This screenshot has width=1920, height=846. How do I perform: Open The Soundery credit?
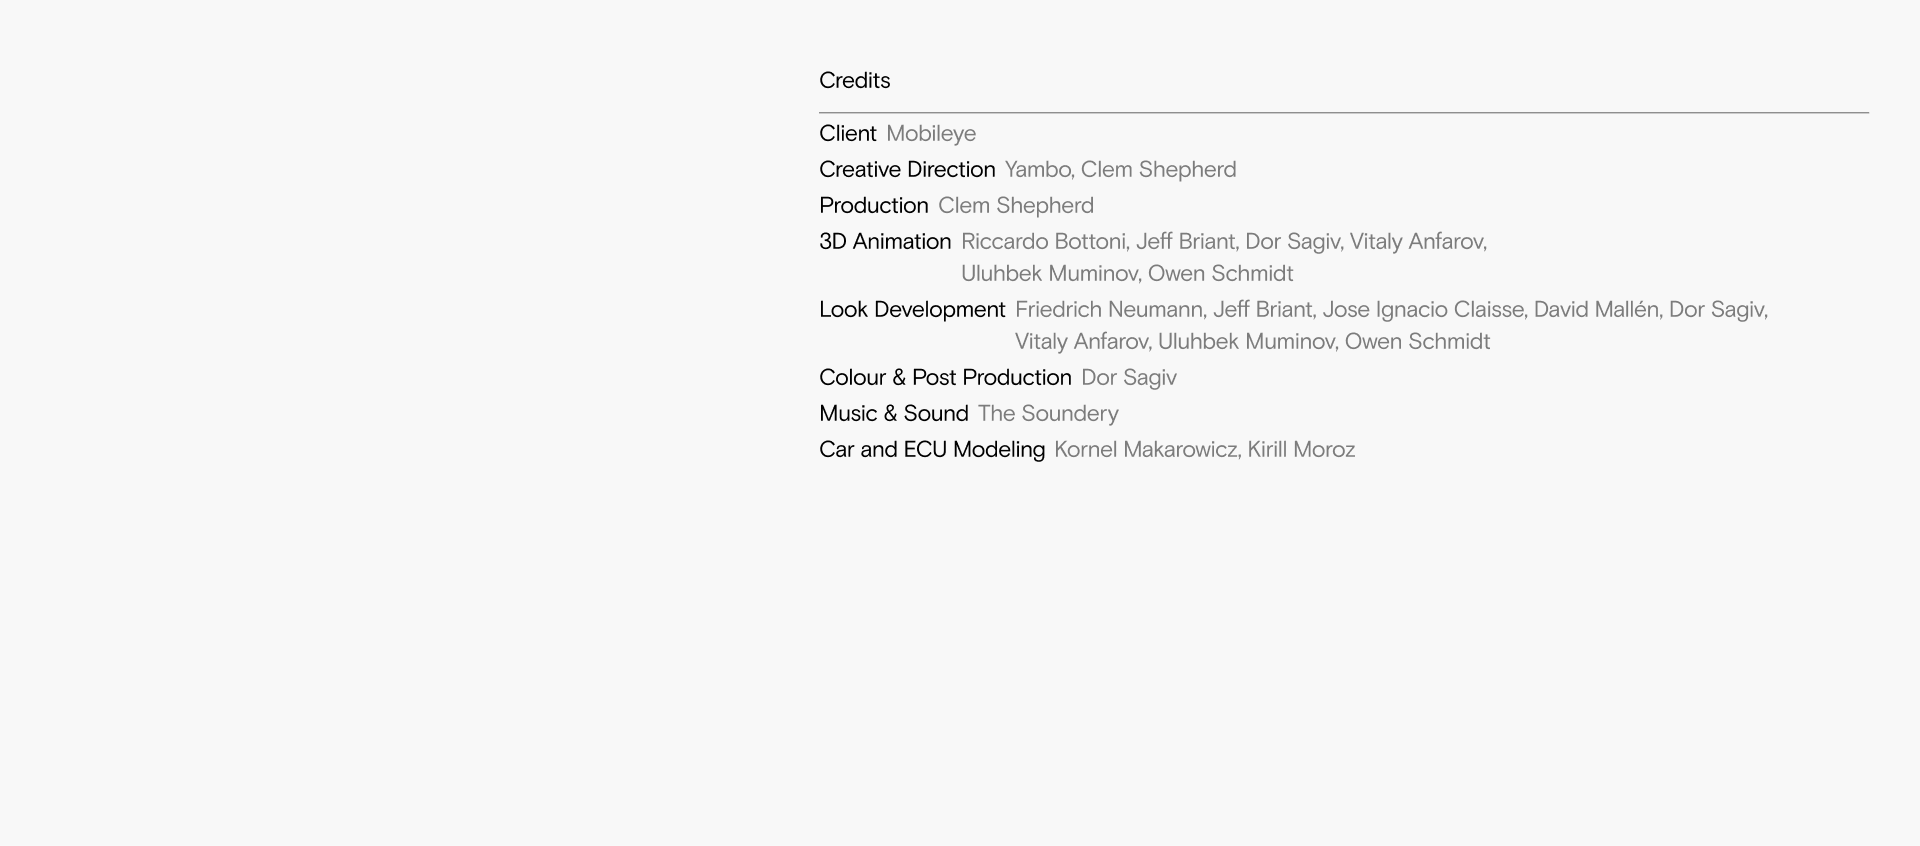click(1047, 414)
